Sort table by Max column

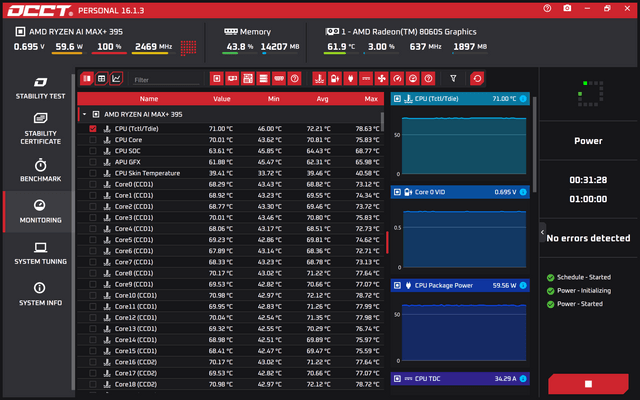pos(371,99)
